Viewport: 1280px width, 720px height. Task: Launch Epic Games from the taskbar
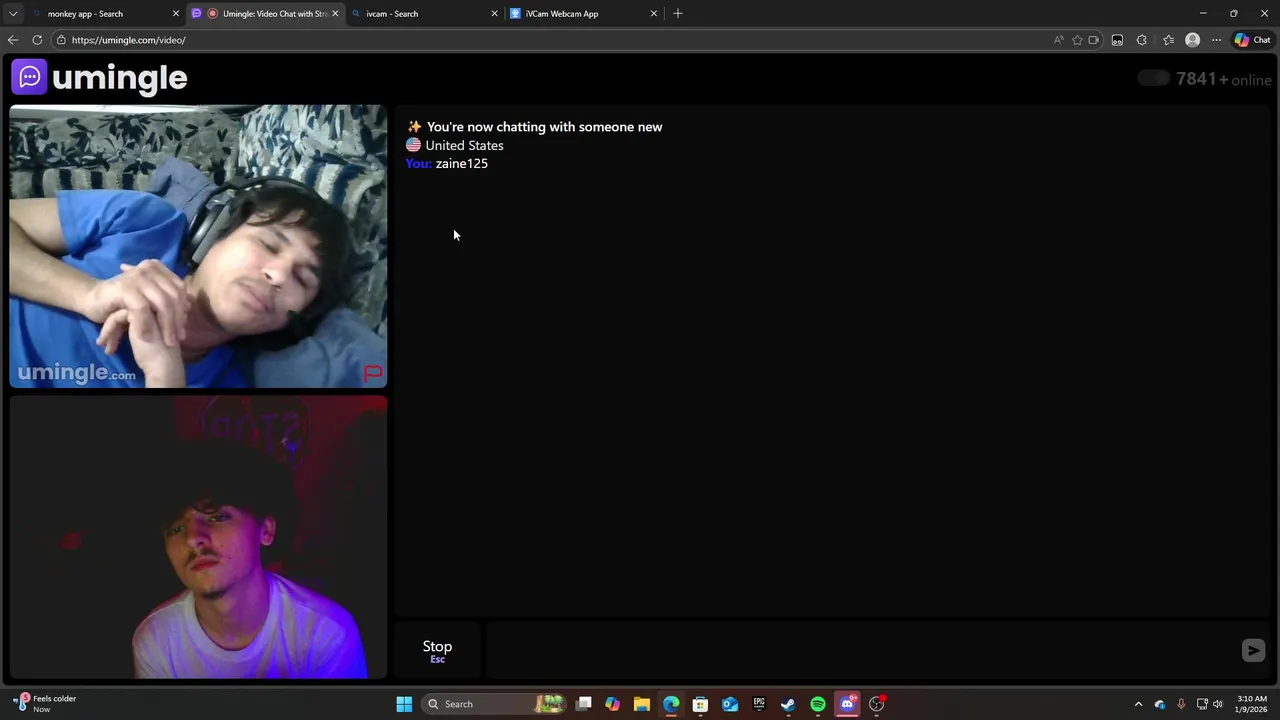coord(759,704)
